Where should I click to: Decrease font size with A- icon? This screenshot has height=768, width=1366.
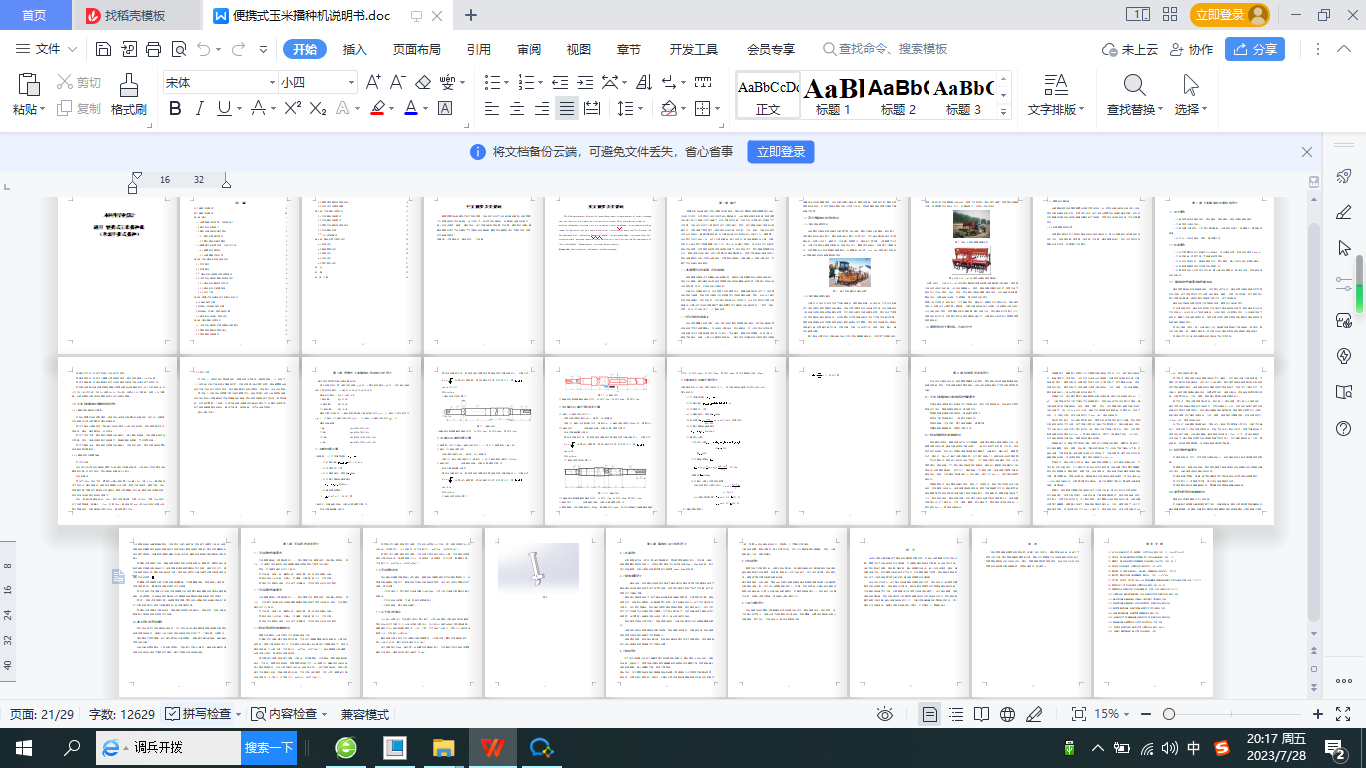(x=397, y=82)
